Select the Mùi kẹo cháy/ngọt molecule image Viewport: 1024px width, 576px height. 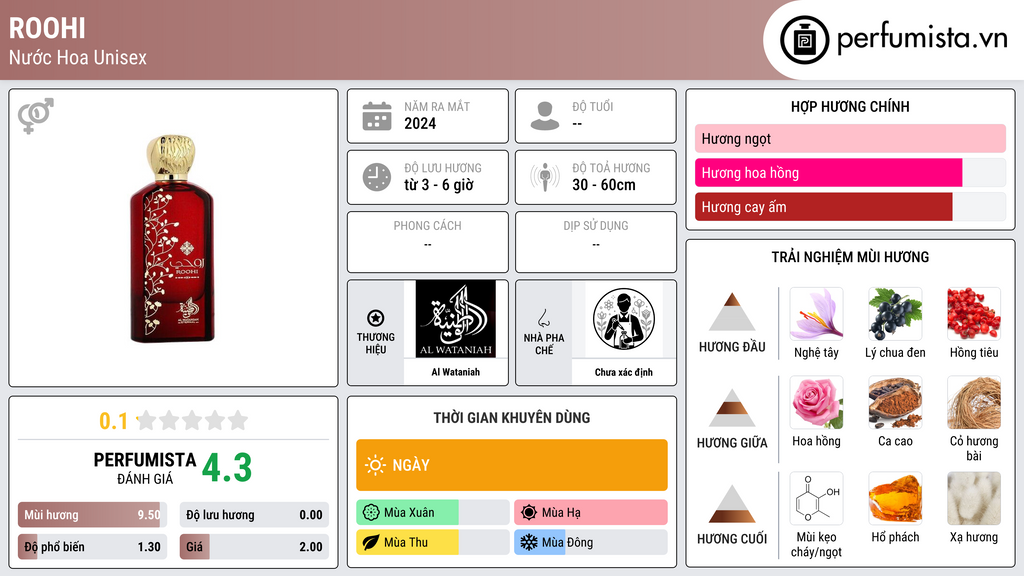816,498
